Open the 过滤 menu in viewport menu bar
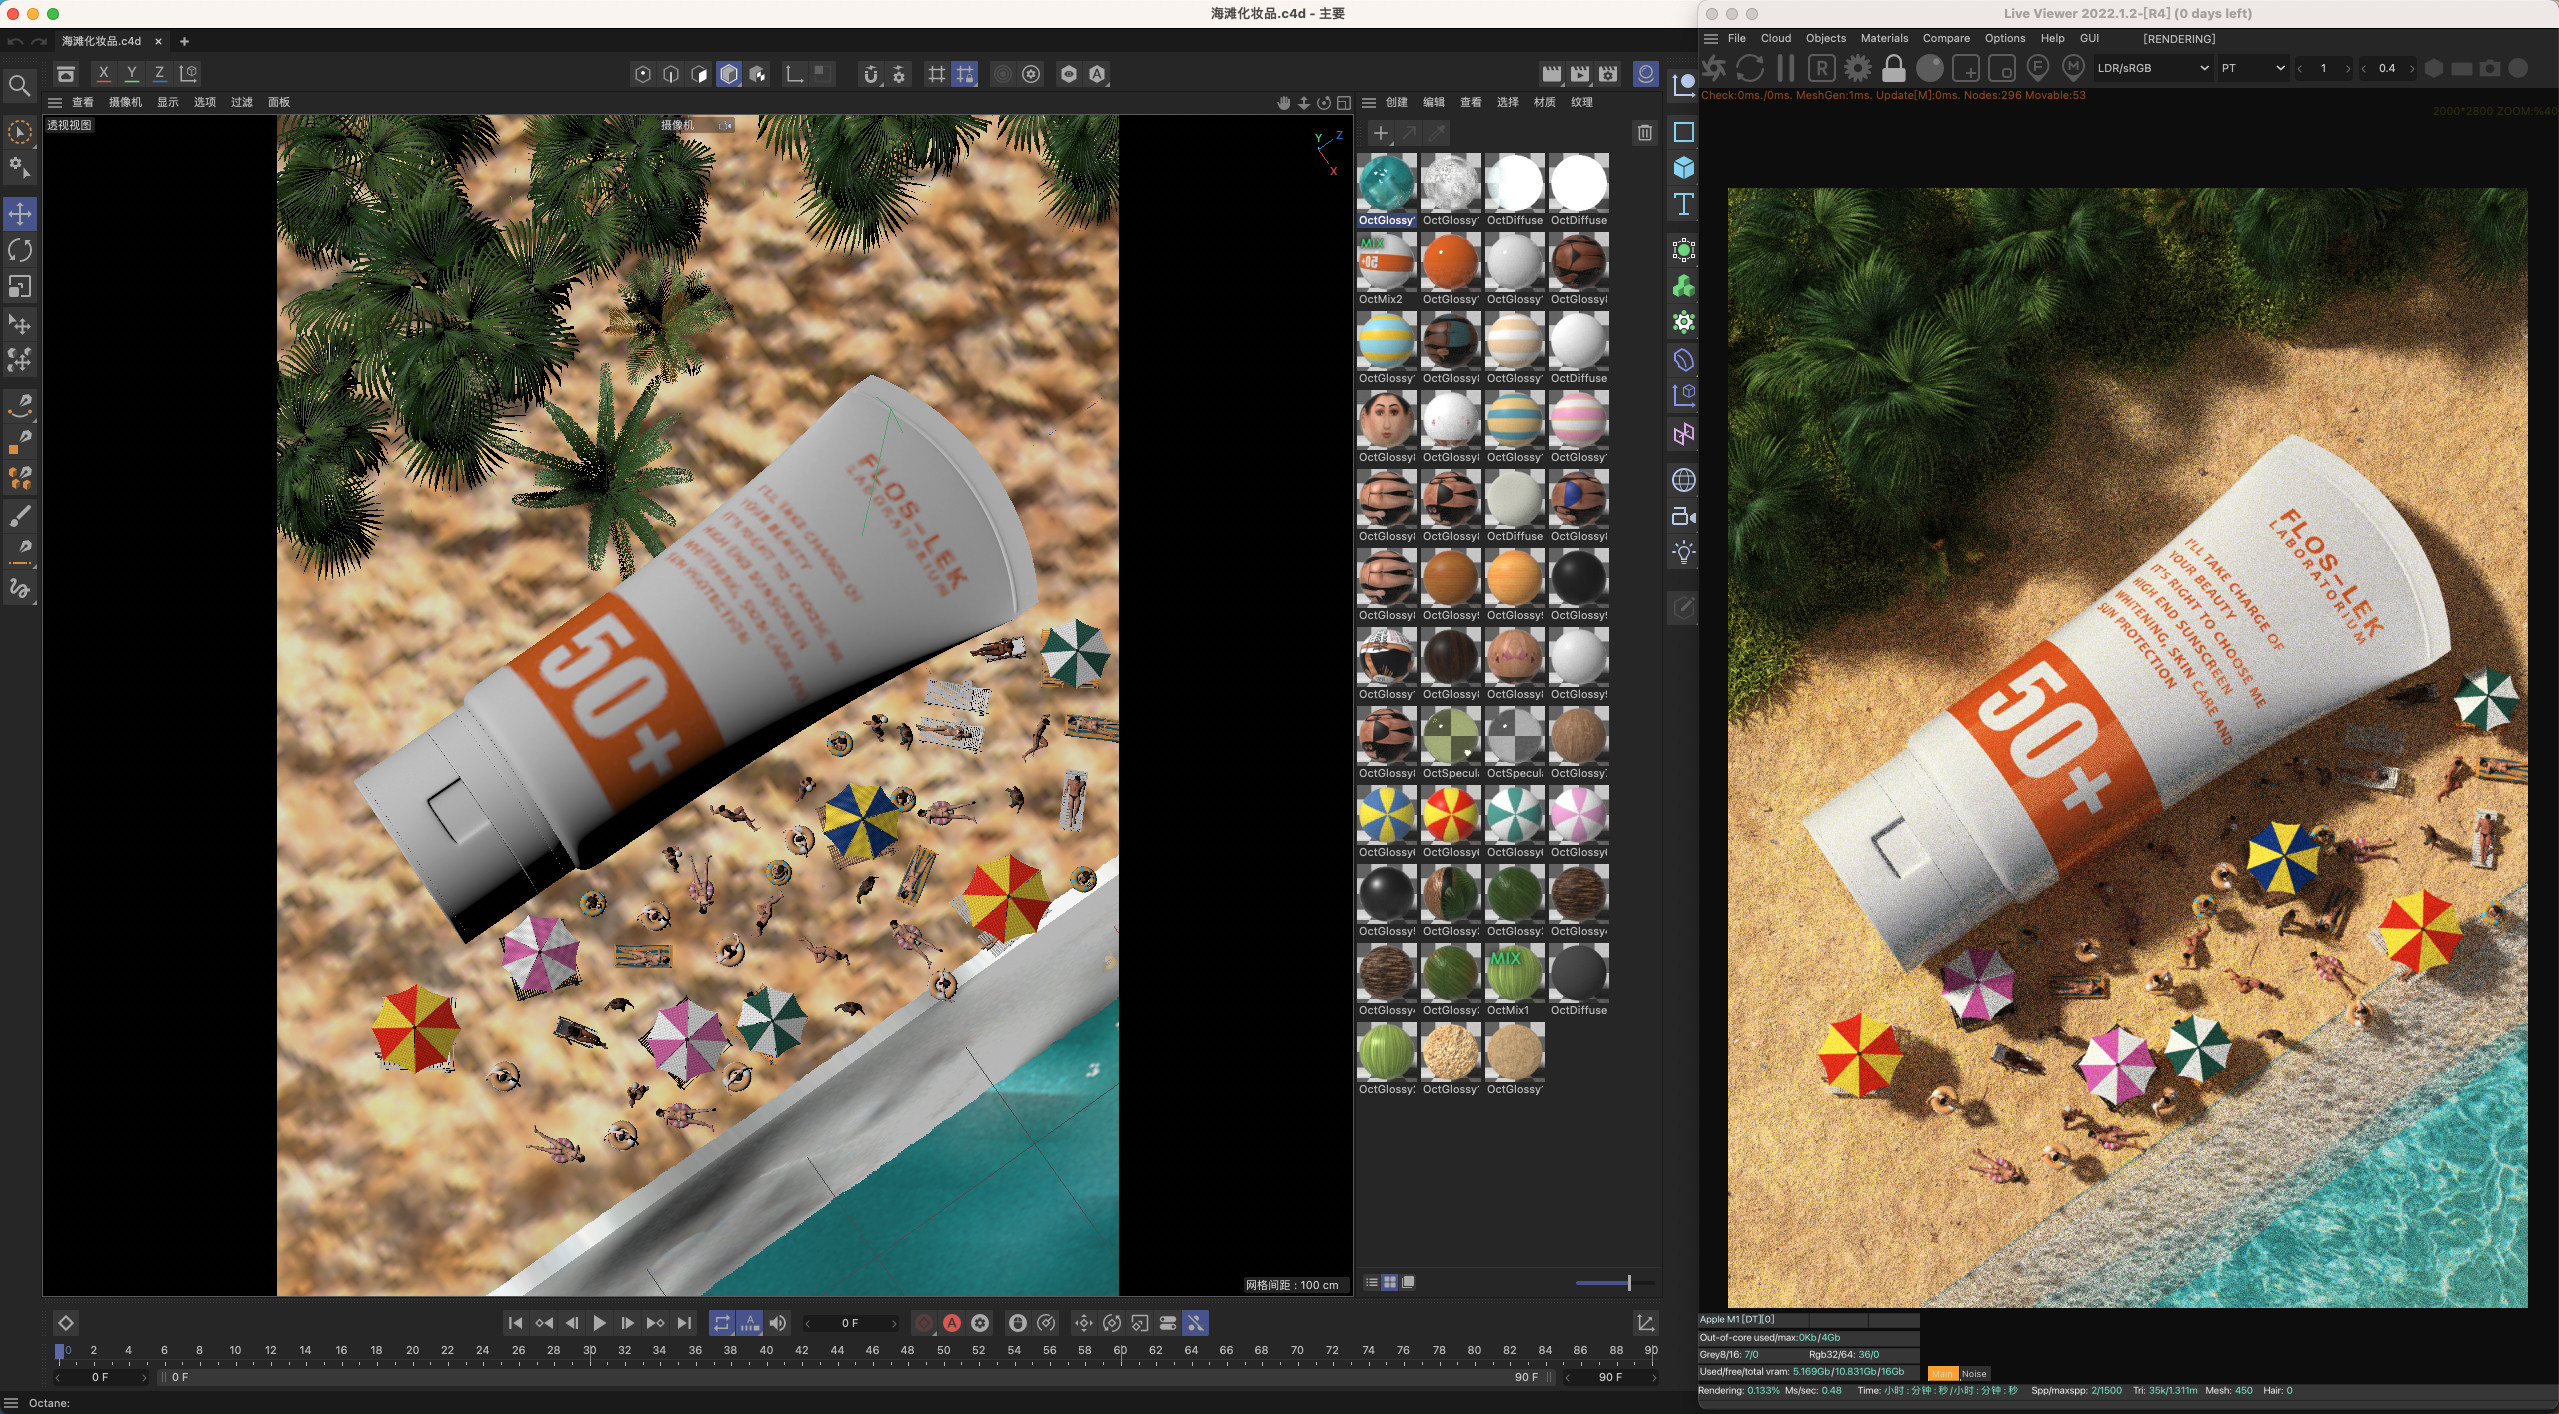The height and width of the screenshot is (1414, 2559). tap(241, 102)
